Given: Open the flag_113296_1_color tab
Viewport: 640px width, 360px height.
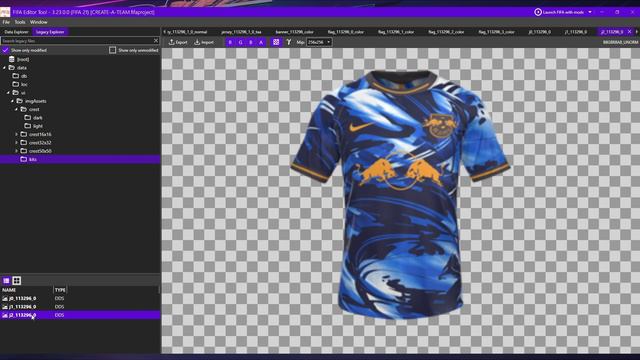Looking at the screenshot, I should (x=396, y=32).
